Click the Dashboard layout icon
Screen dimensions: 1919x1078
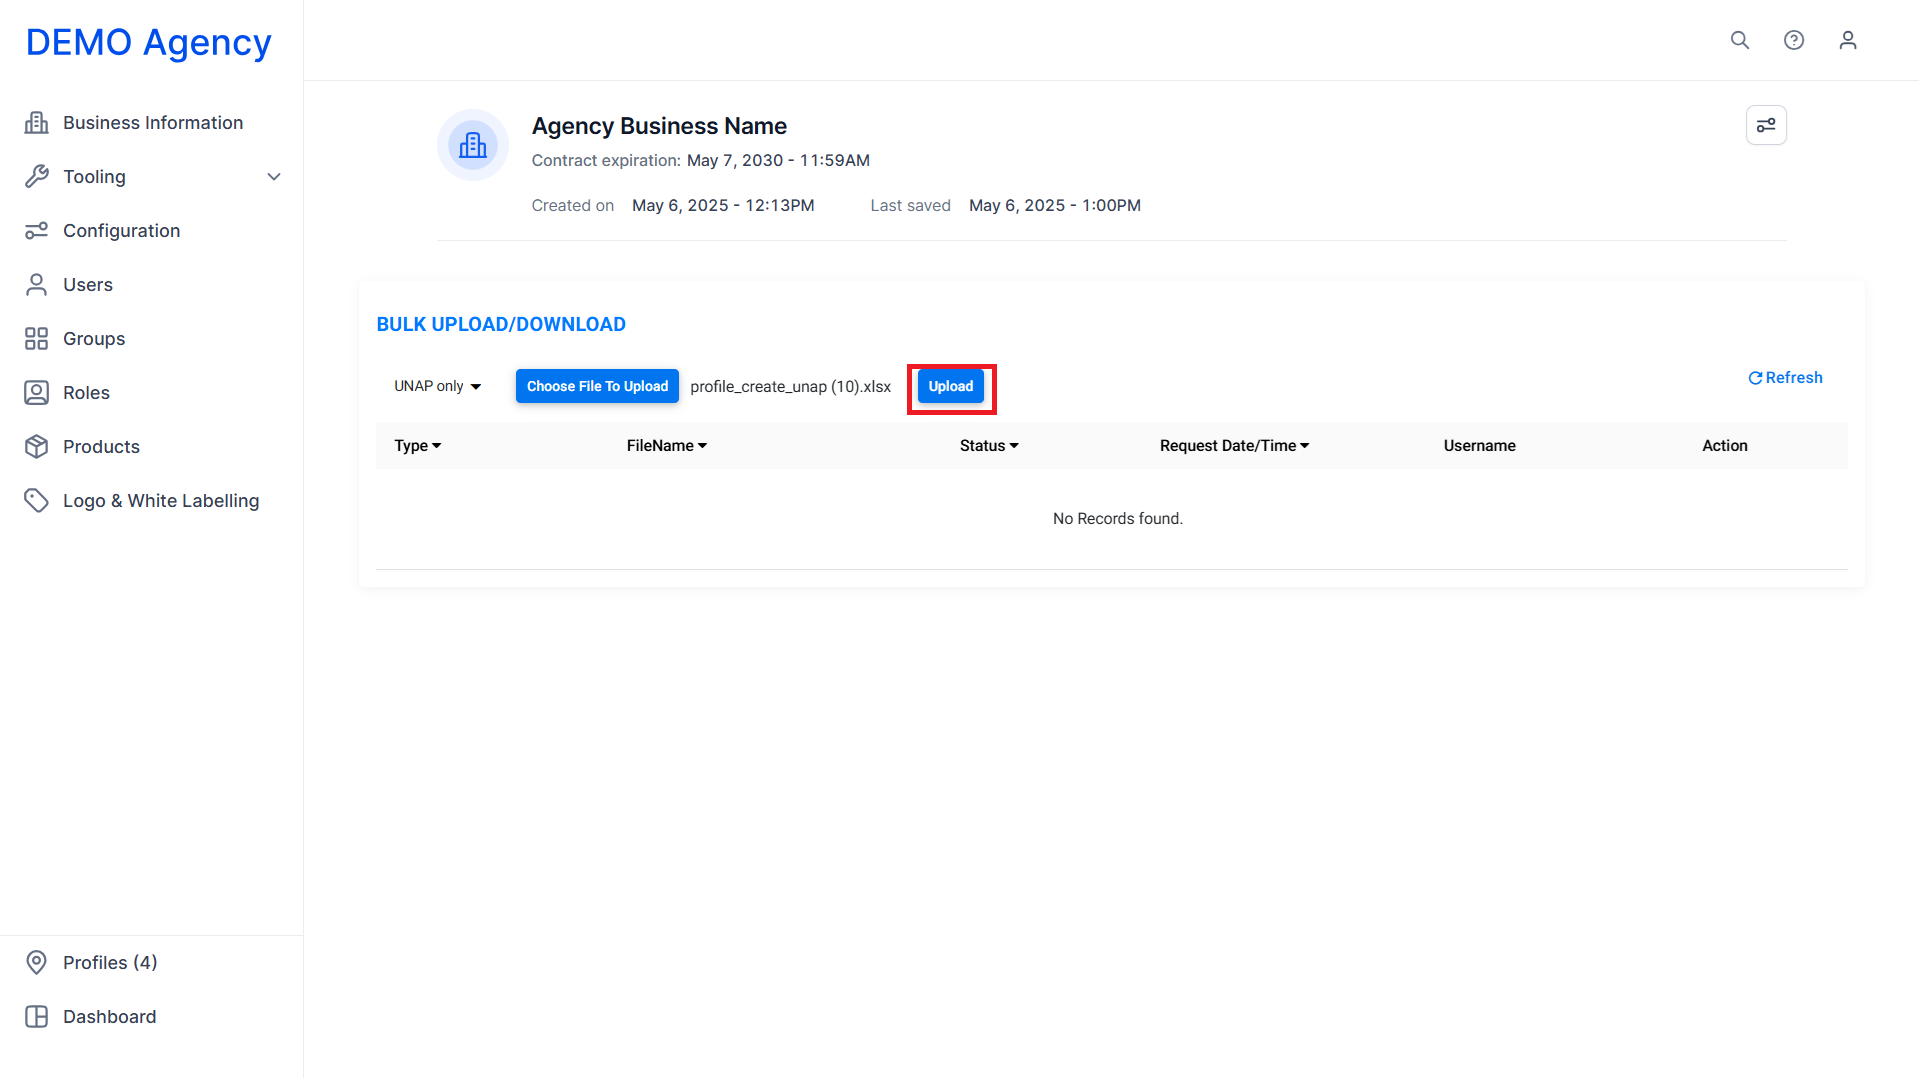(37, 1016)
